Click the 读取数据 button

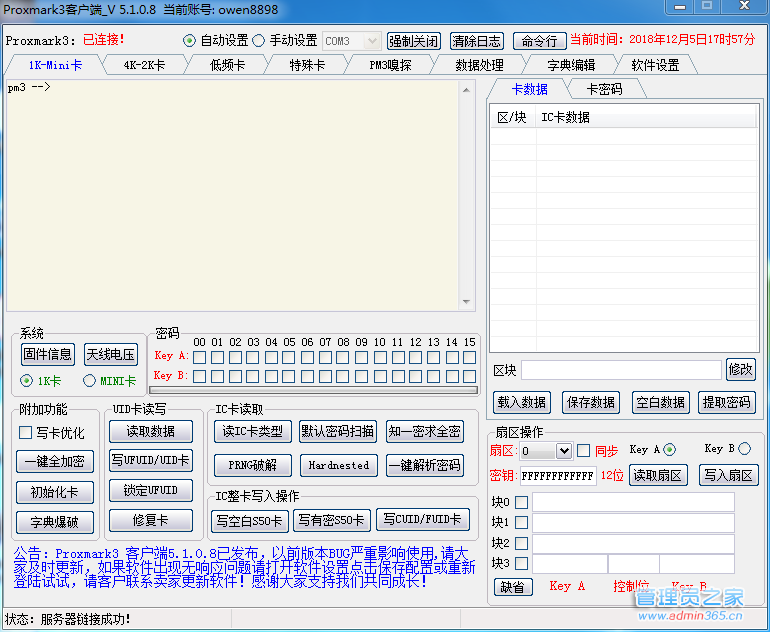point(151,432)
